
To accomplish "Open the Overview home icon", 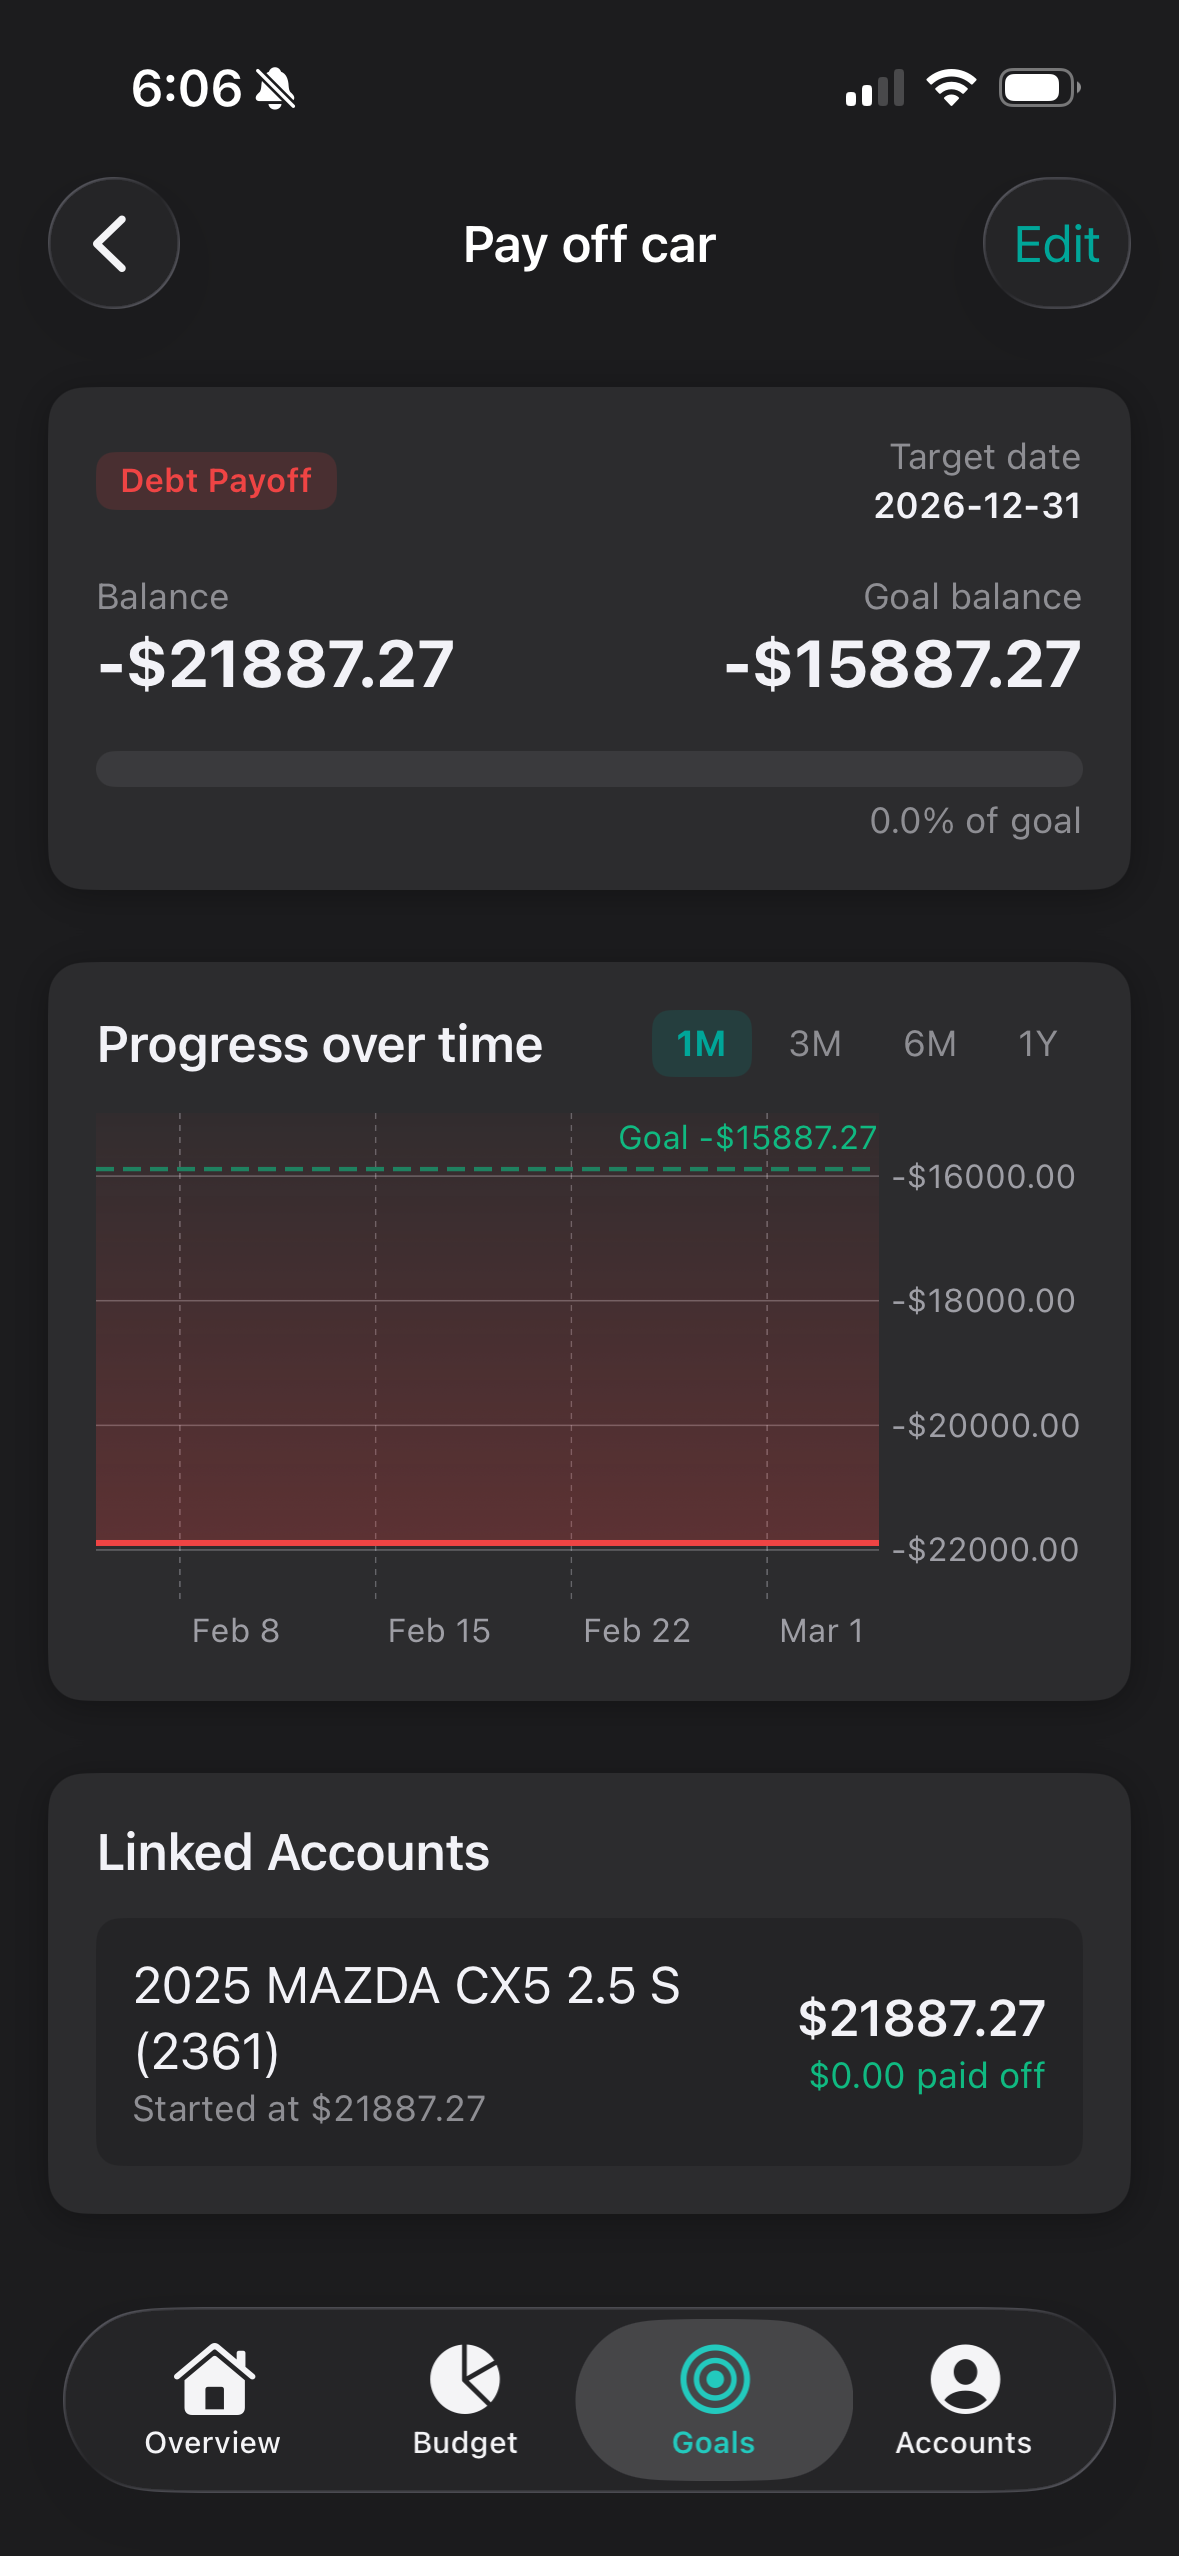I will (213, 2381).
